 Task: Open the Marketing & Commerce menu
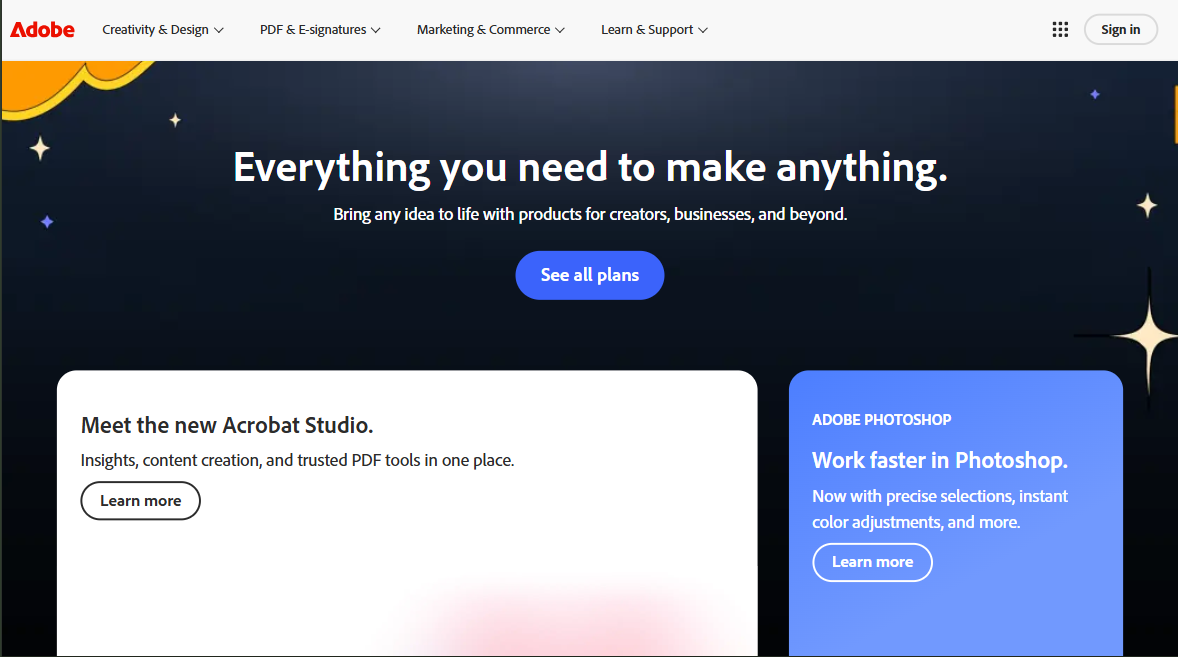pos(491,29)
